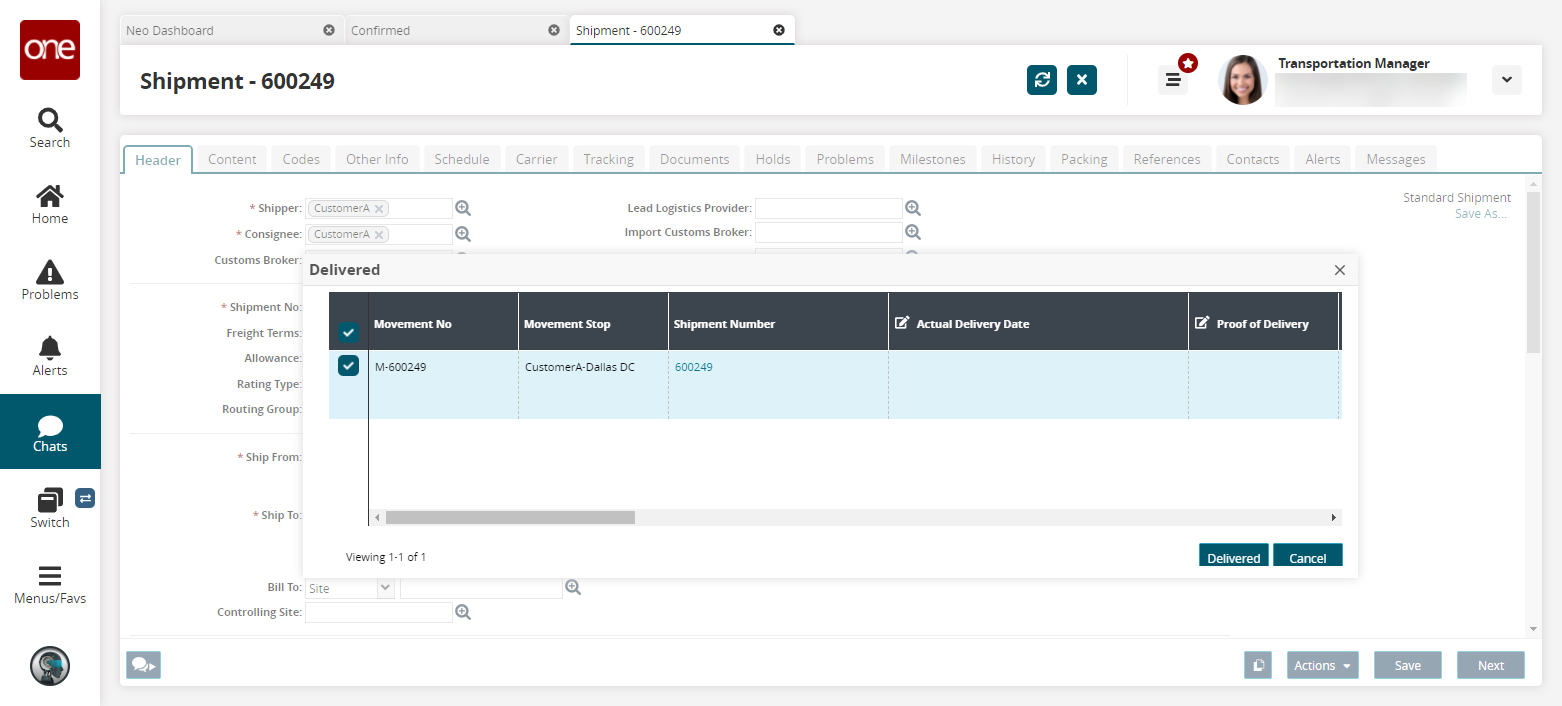The height and width of the screenshot is (706, 1562).
Task: Switch to the Tracking tab
Action: click(608, 159)
